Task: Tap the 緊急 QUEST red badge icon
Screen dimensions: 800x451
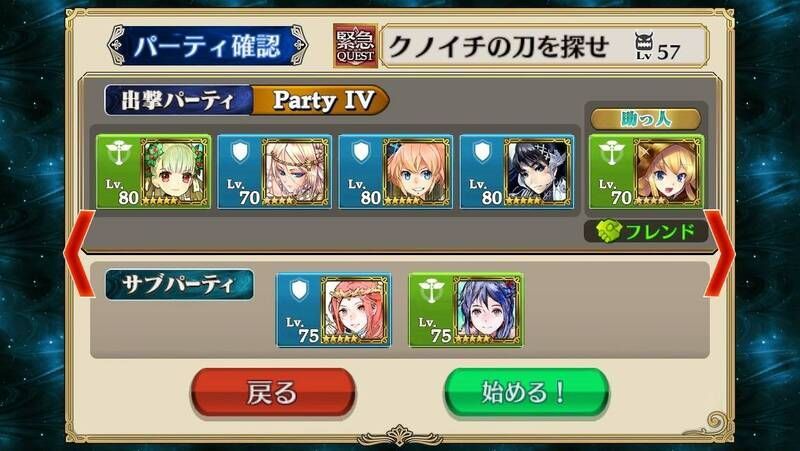Action: (356, 45)
